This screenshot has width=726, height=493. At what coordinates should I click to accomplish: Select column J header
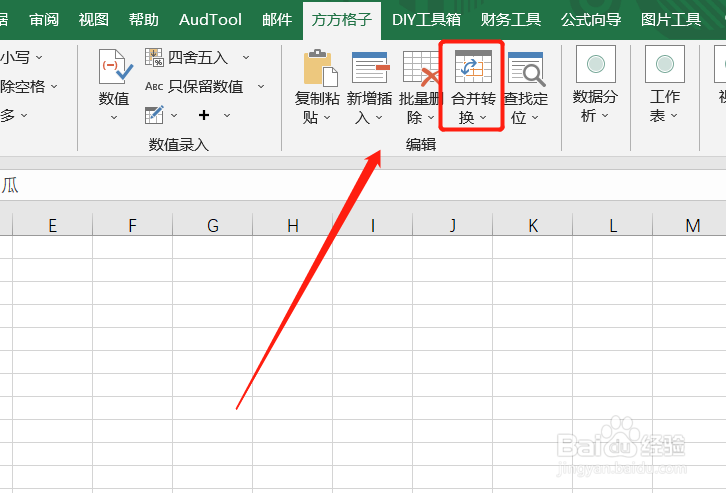tap(452, 225)
